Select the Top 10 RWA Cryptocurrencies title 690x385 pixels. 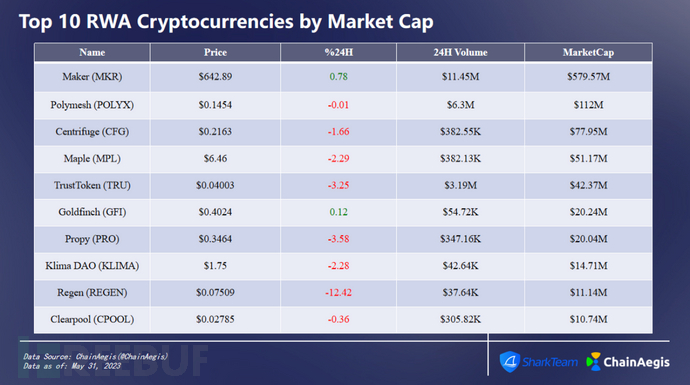226,22
